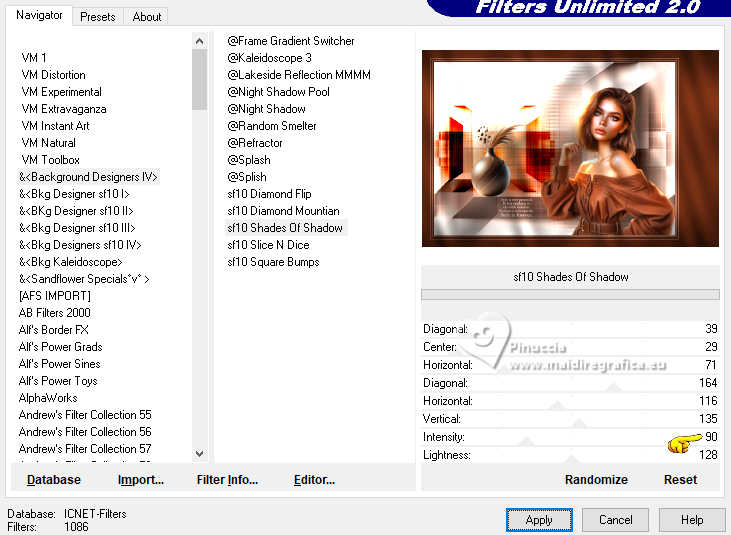
Task: Open Help
Action: tap(692, 520)
